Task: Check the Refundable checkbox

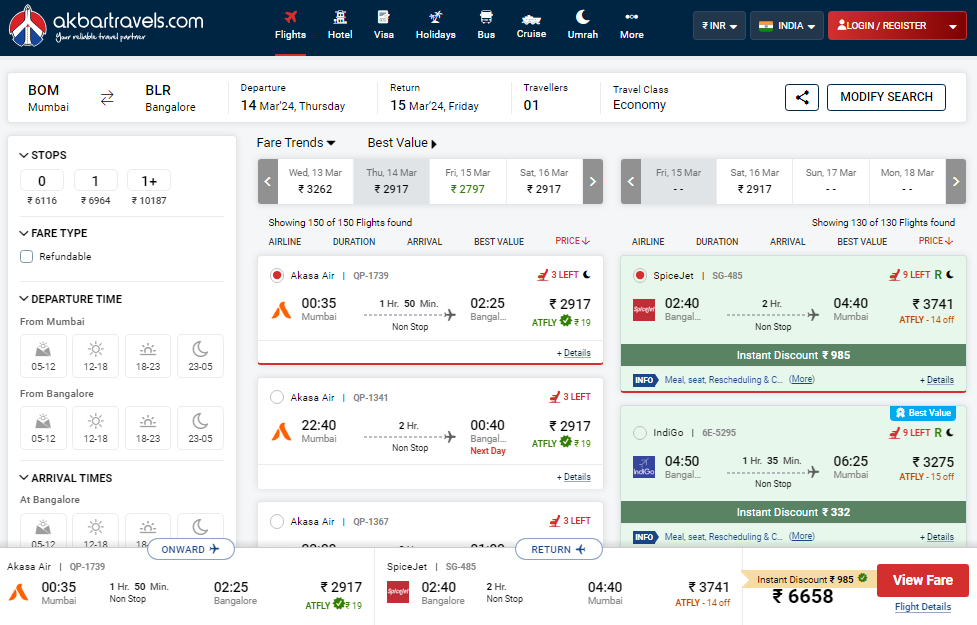Action: (26, 257)
